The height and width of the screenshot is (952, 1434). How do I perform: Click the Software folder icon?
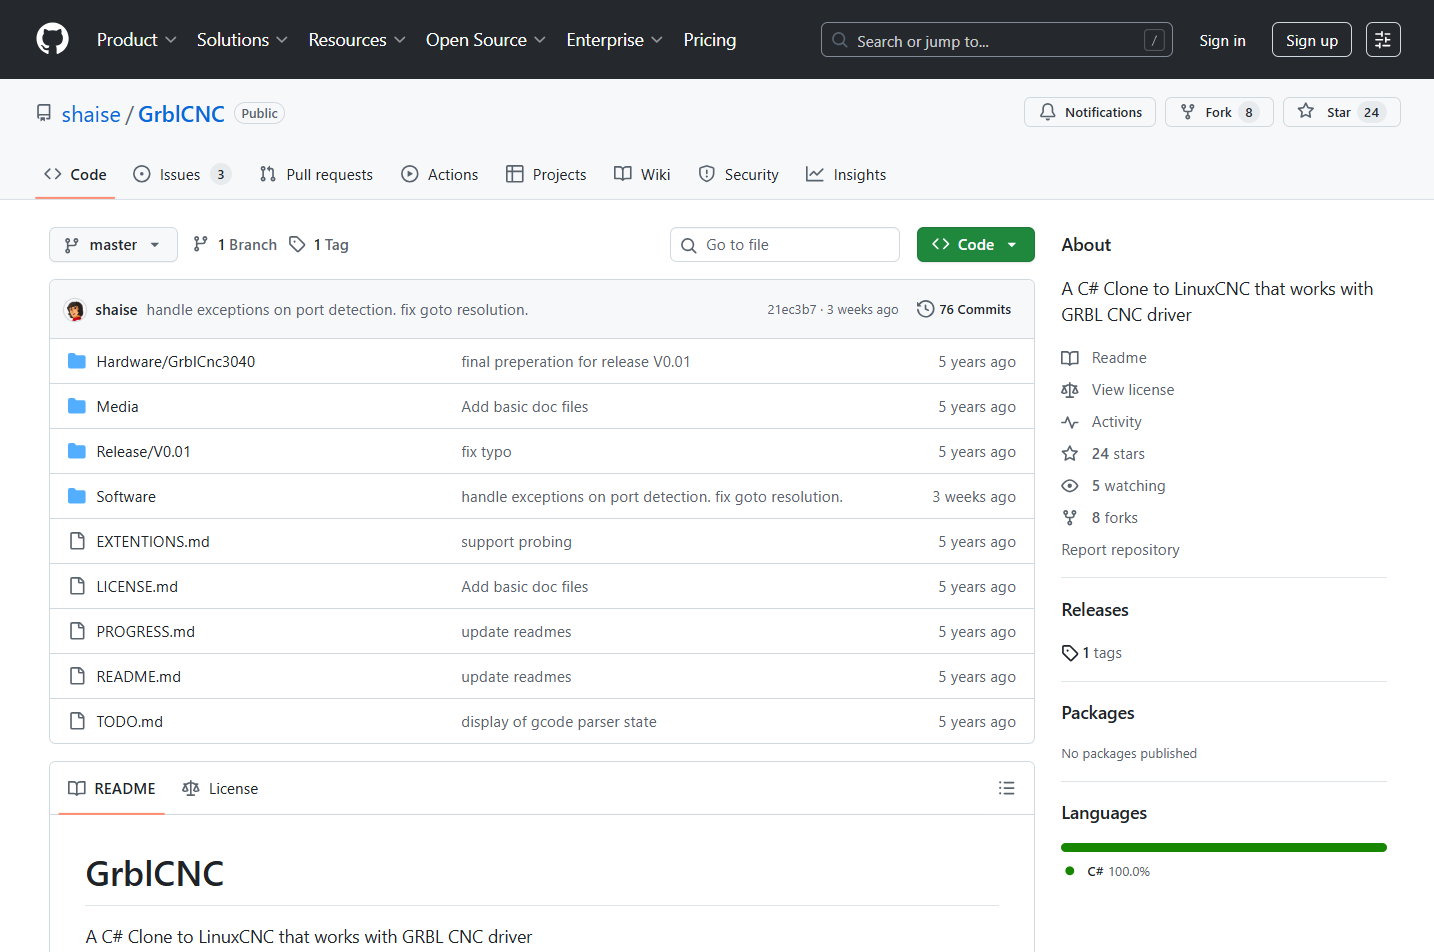(x=77, y=496)
